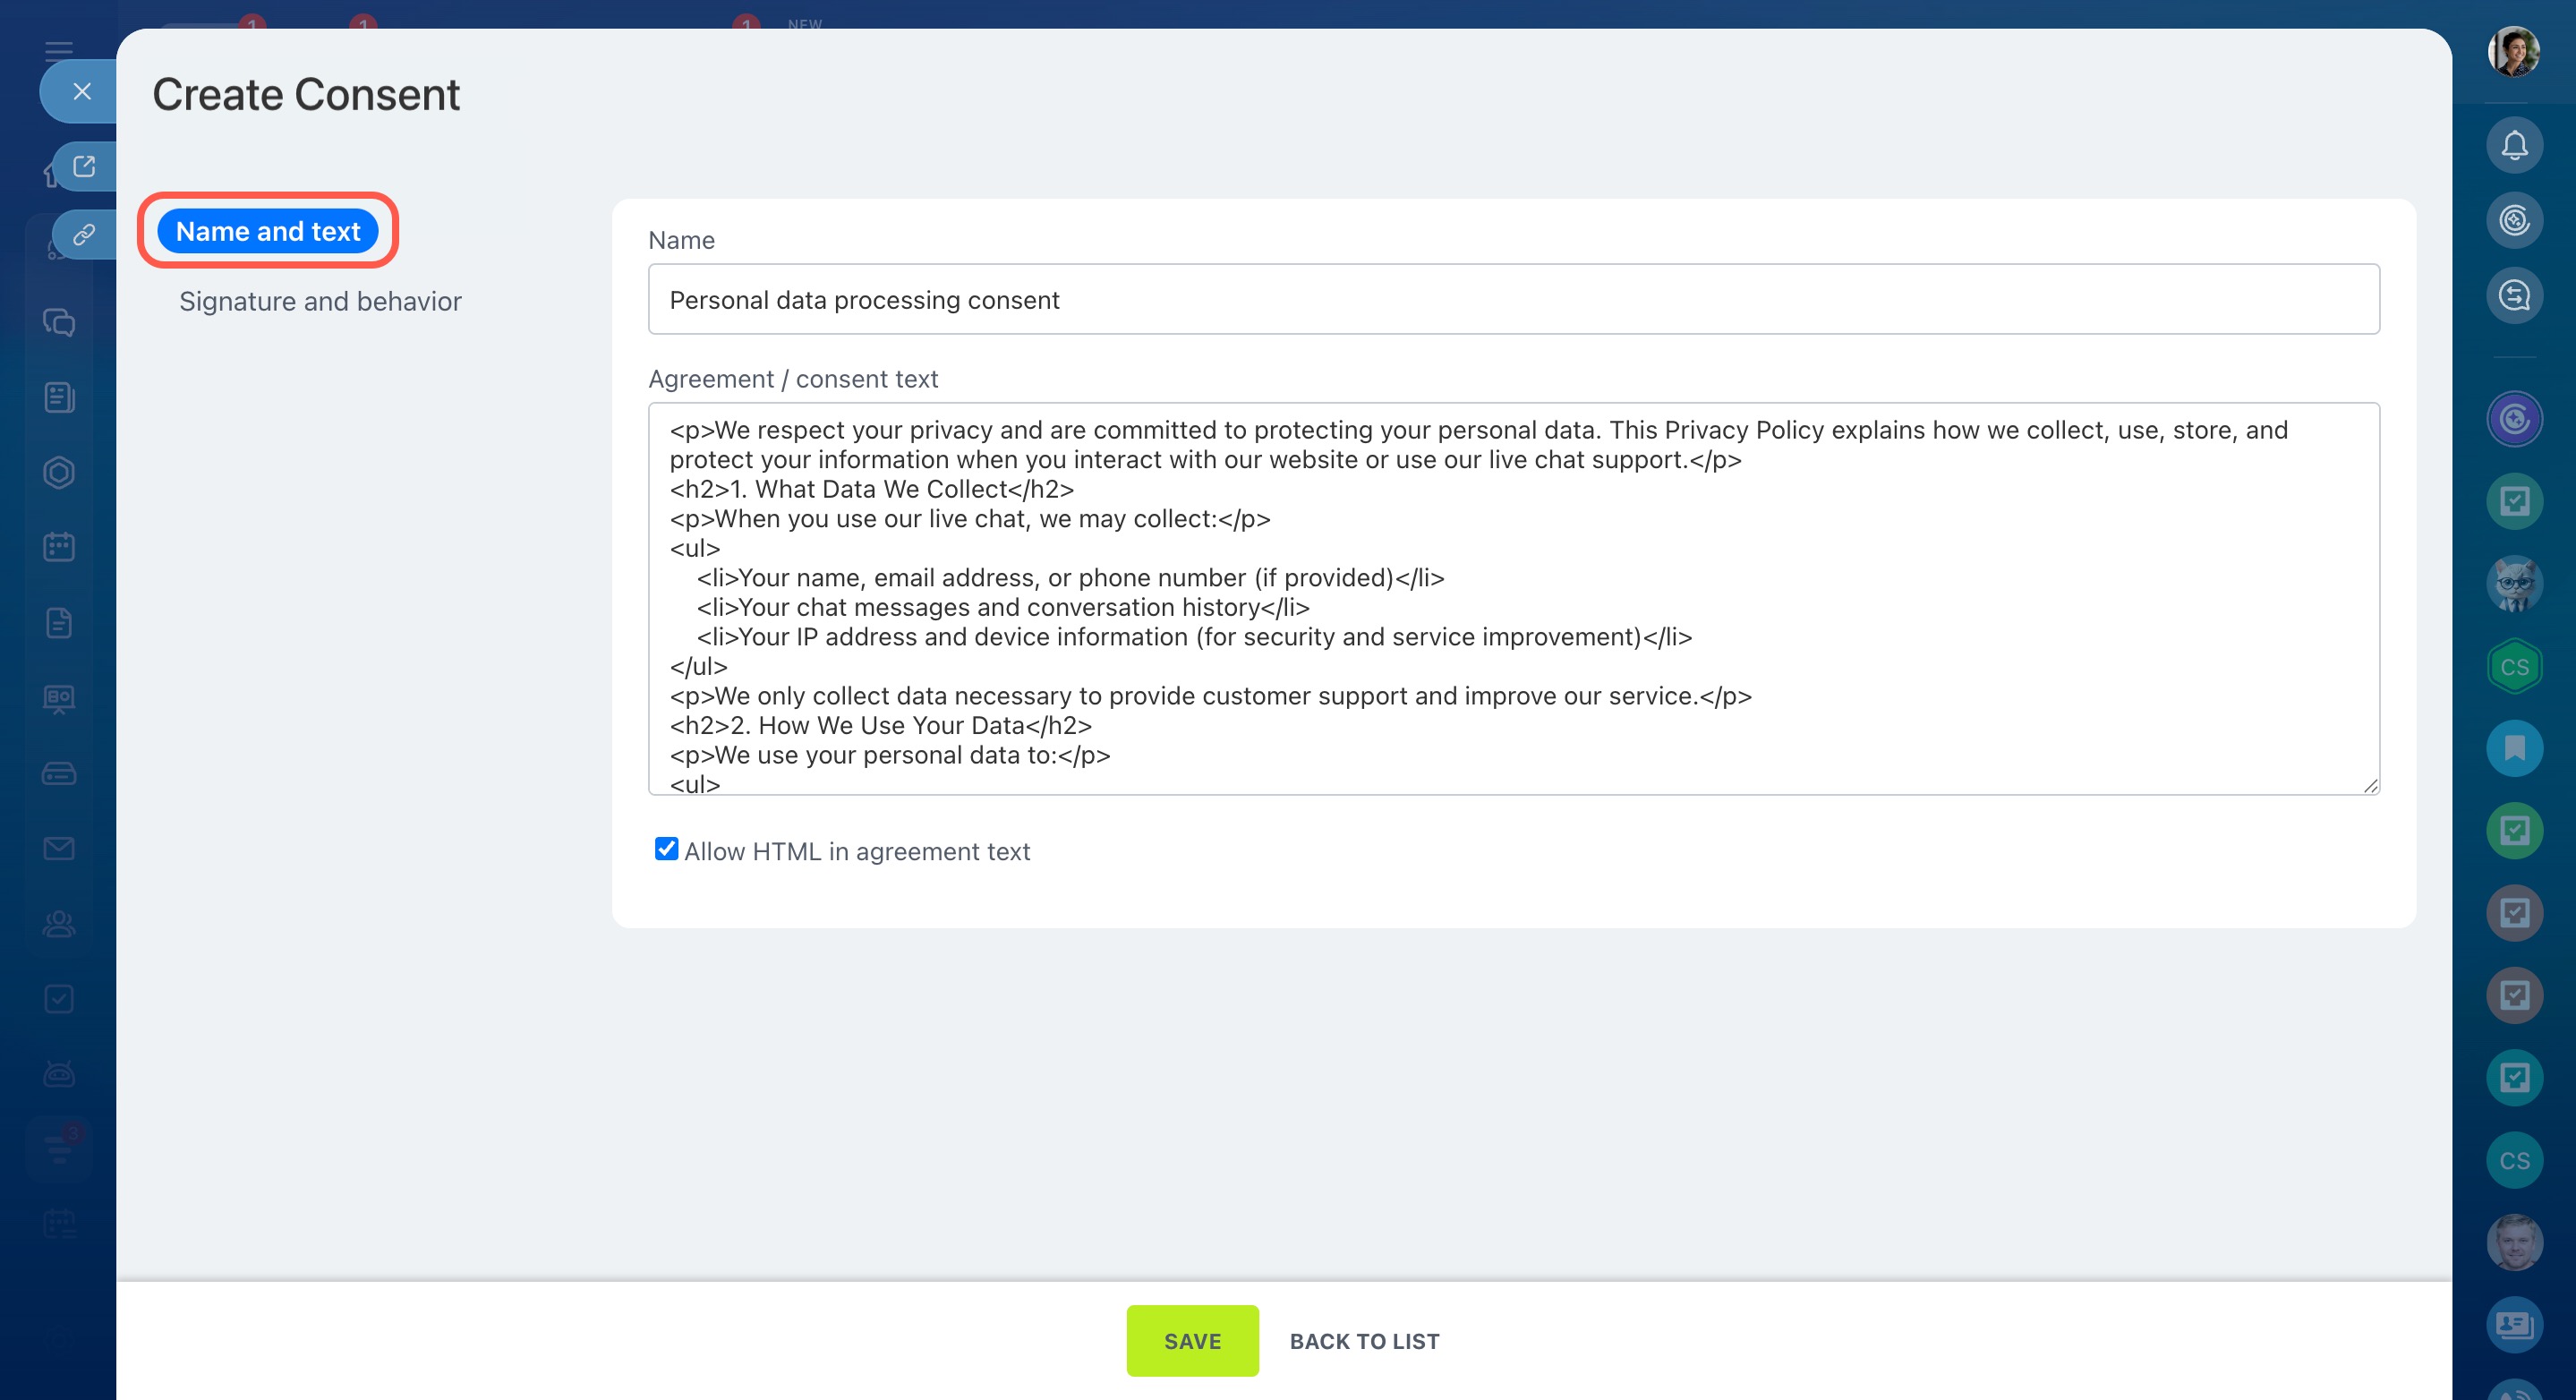Open the mail envelope icon in the left sidebar
Viewport: 2576px width, 1400px height.
(59, 848)
